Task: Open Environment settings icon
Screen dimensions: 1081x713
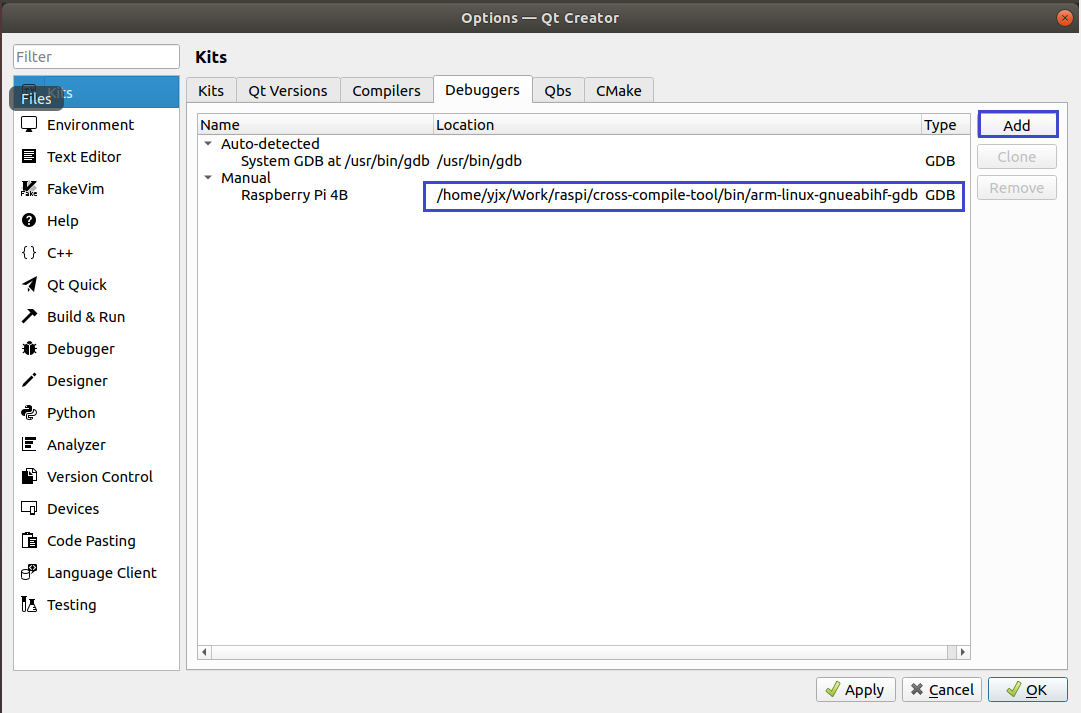Action: click(29, 125)
